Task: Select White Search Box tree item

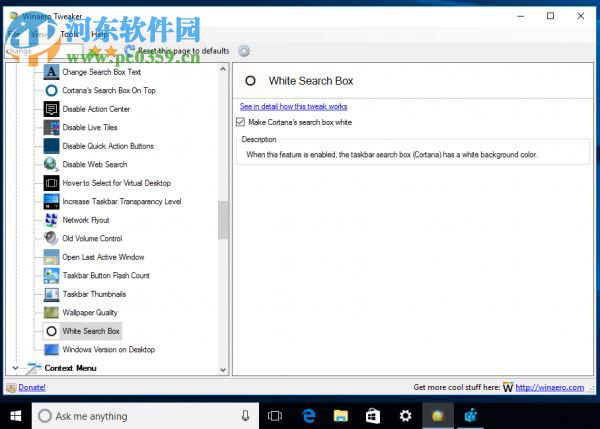Action: click(x=91, y=331)
